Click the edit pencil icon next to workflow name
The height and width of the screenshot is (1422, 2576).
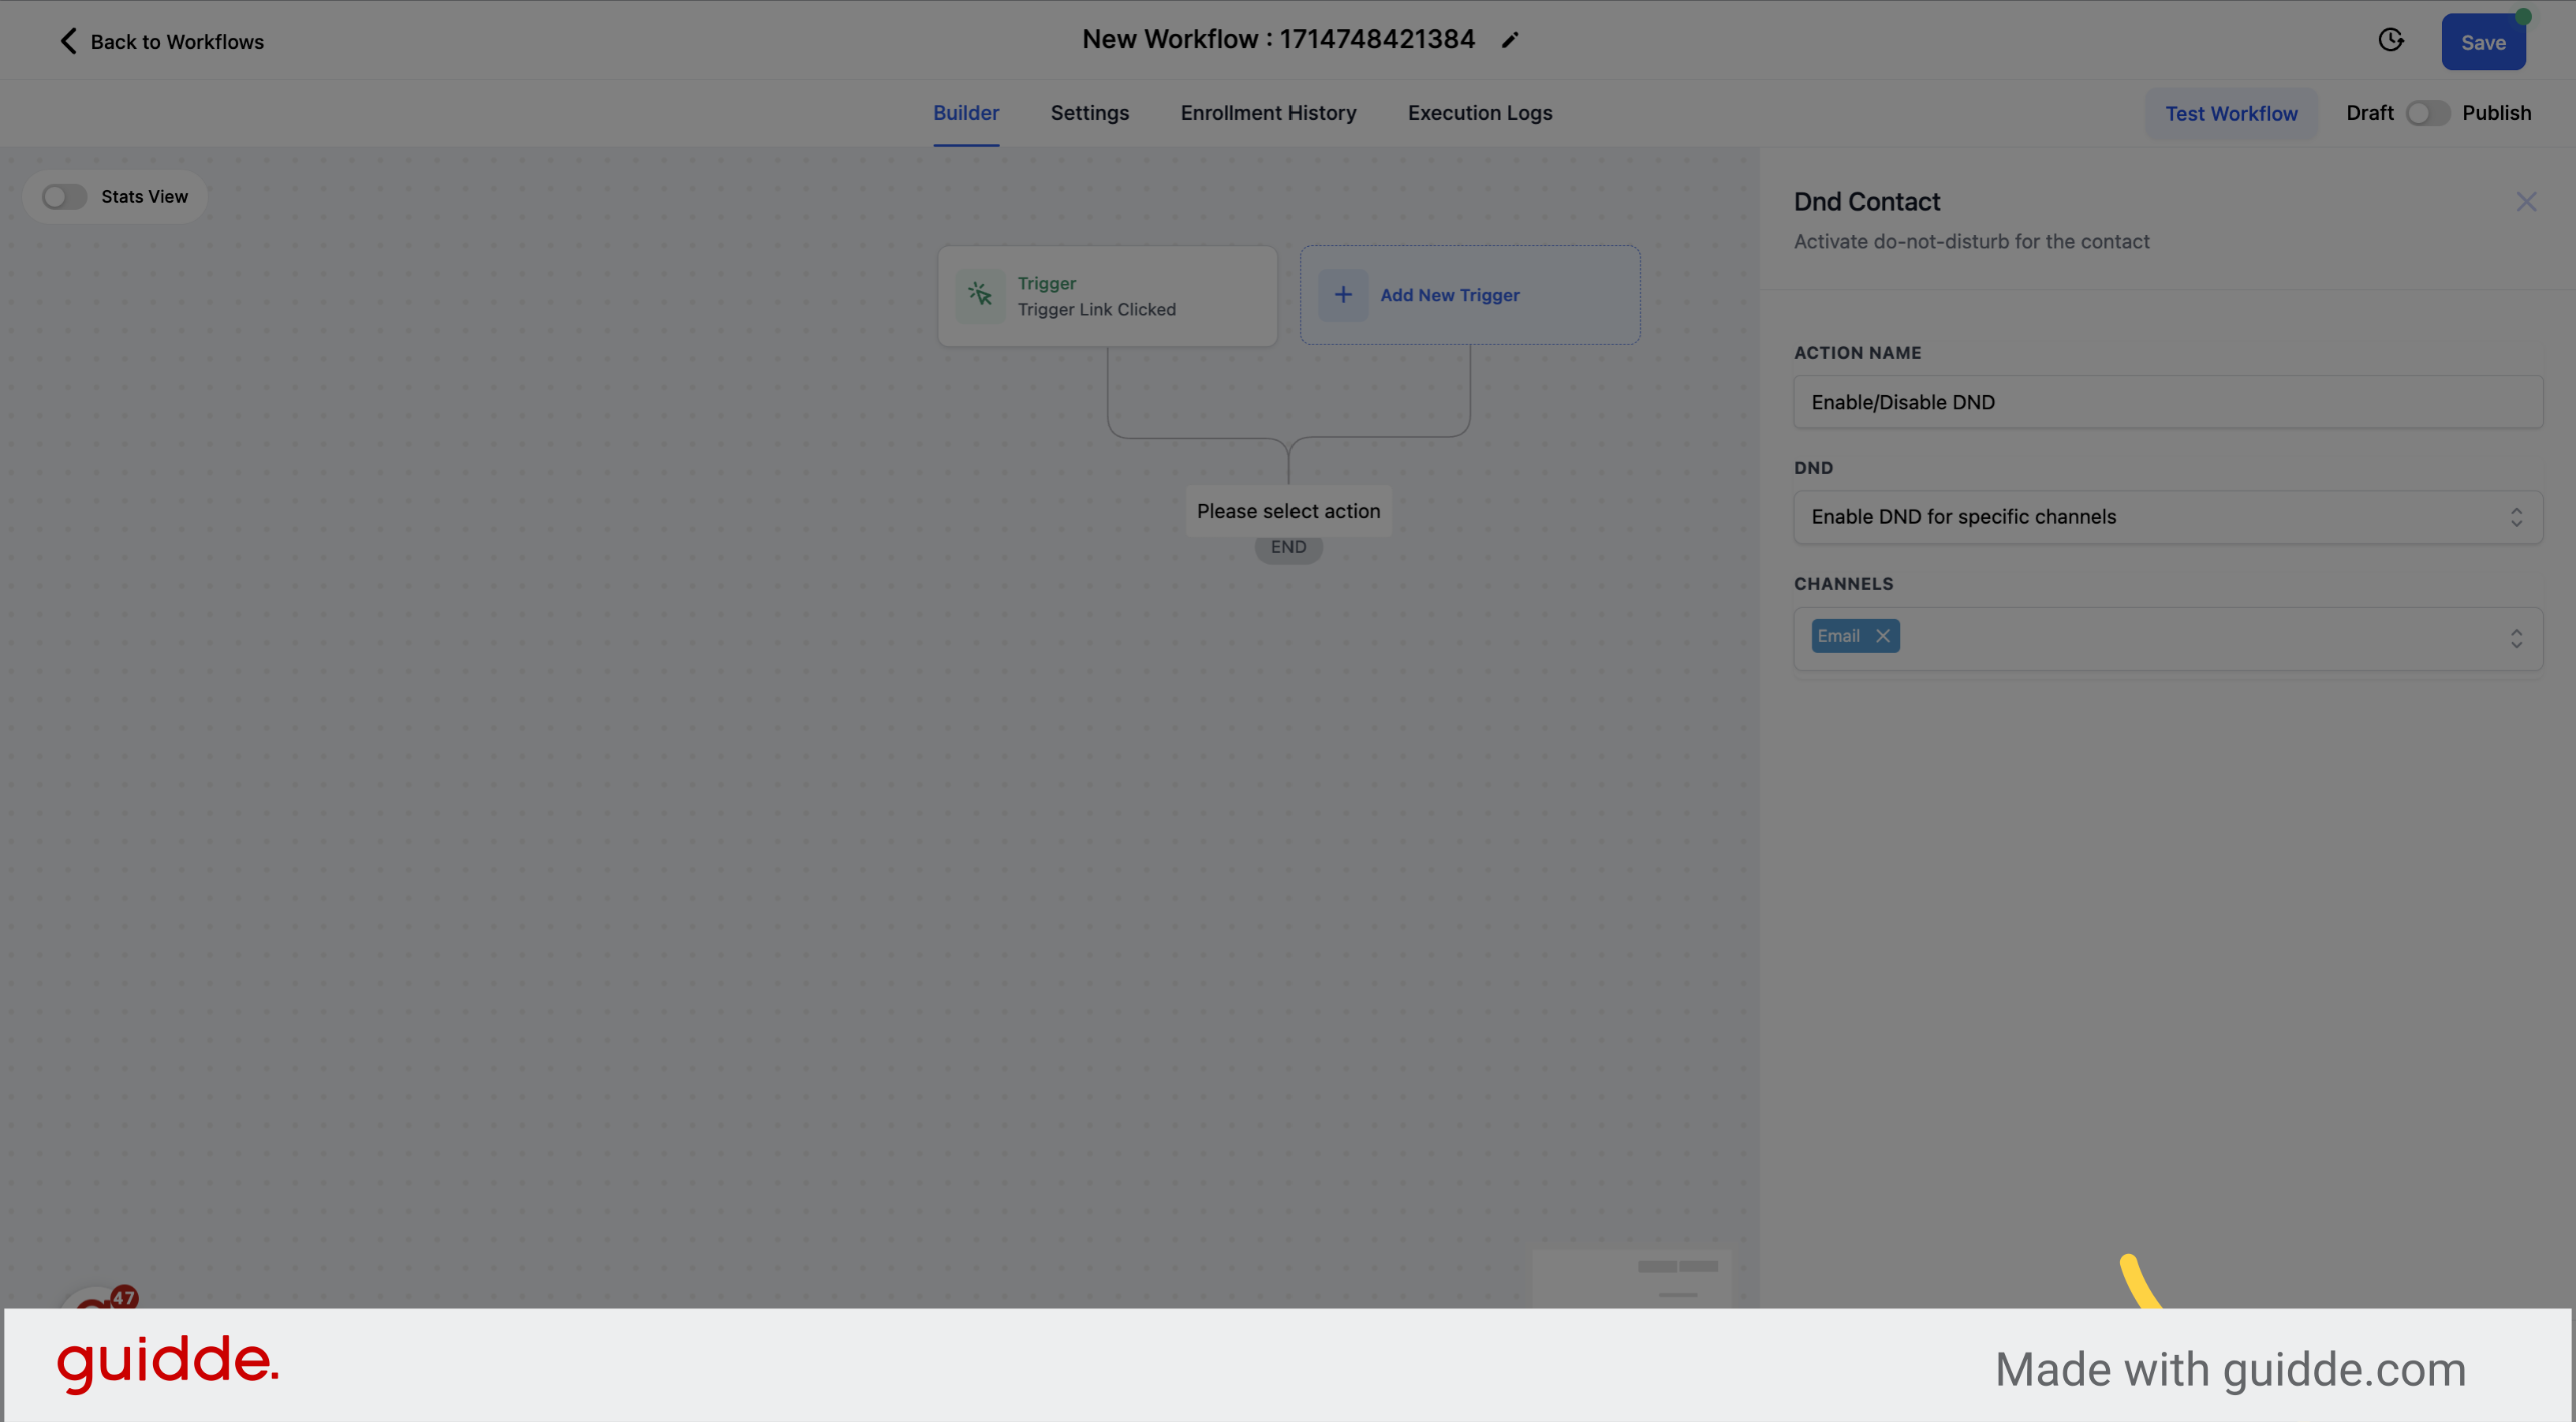click(1510, 39)
